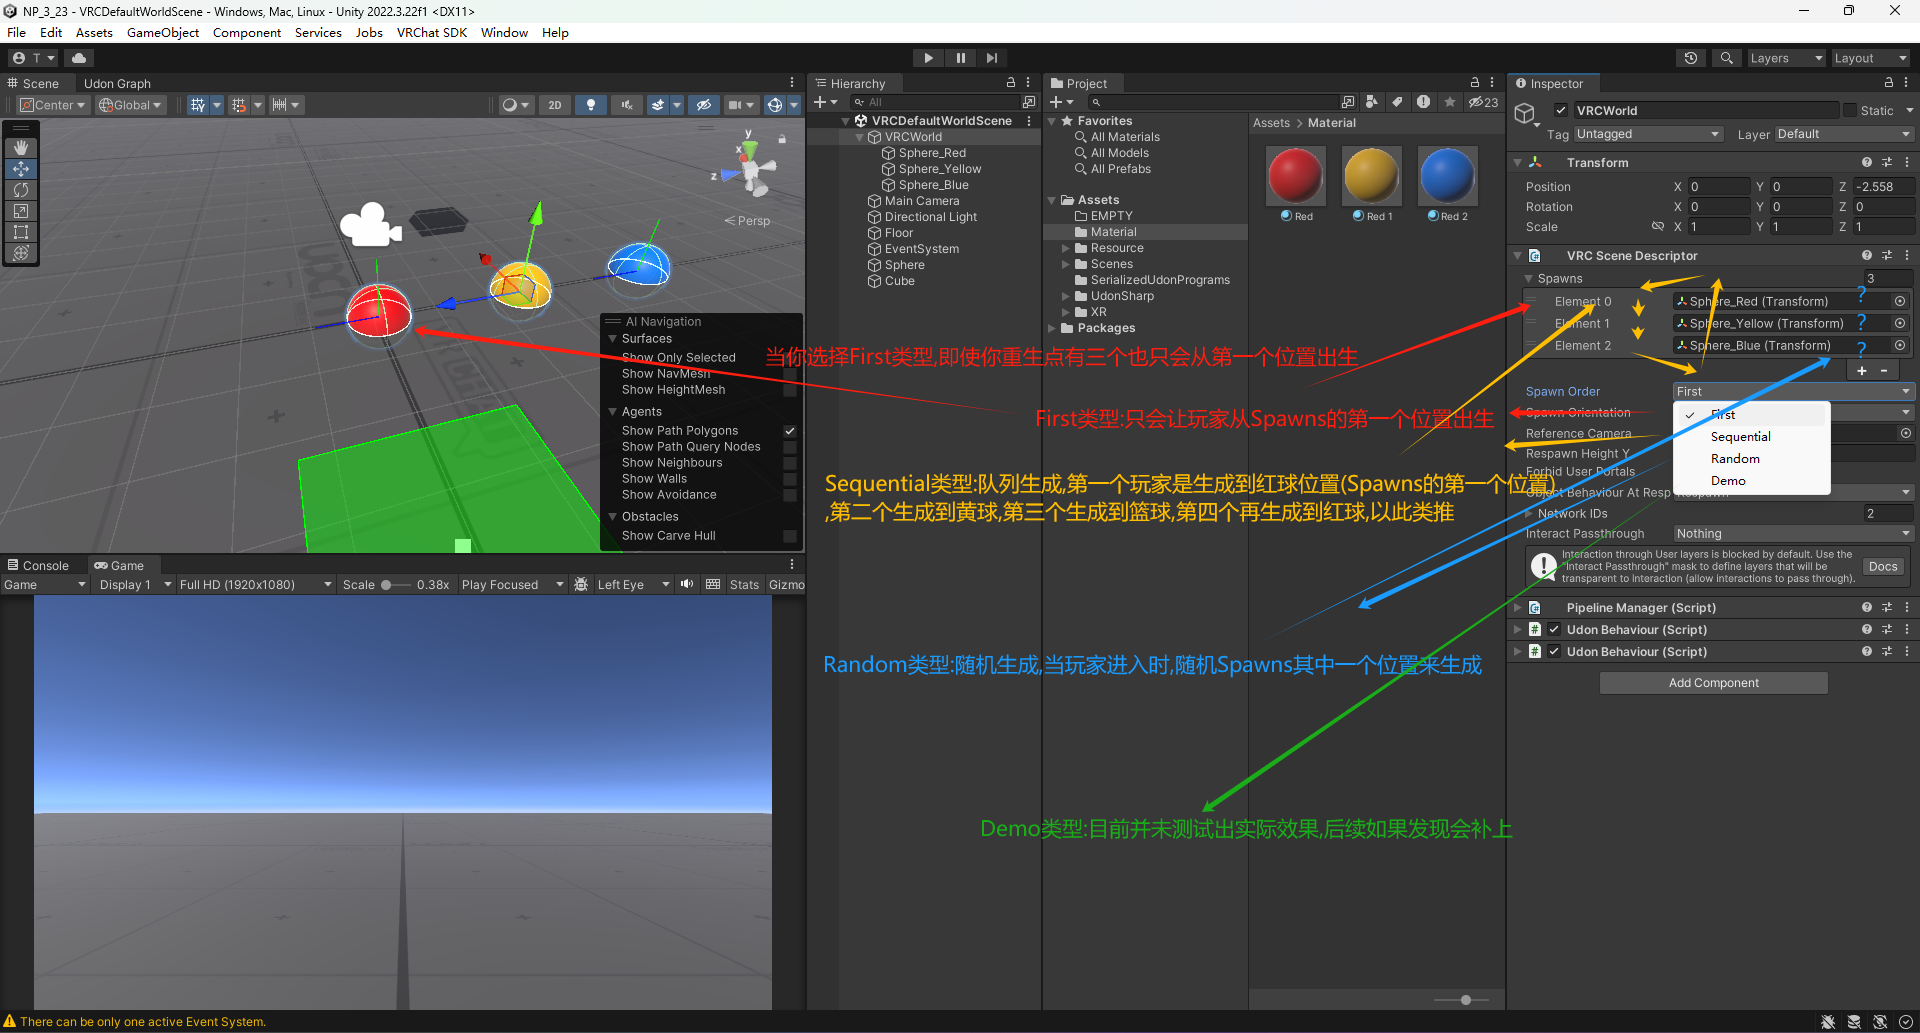This screenshot has width=1920, height=1033.
Task: Open the Window menu
Action: point(504,32)
